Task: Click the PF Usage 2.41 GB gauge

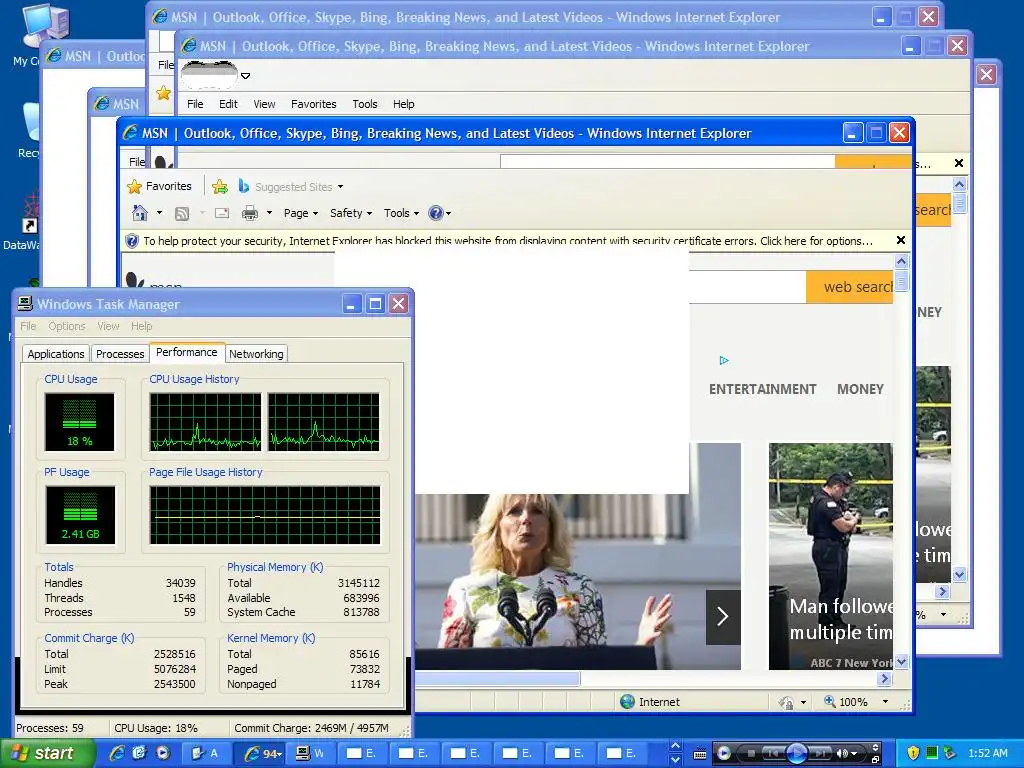Action: point(80,515)
